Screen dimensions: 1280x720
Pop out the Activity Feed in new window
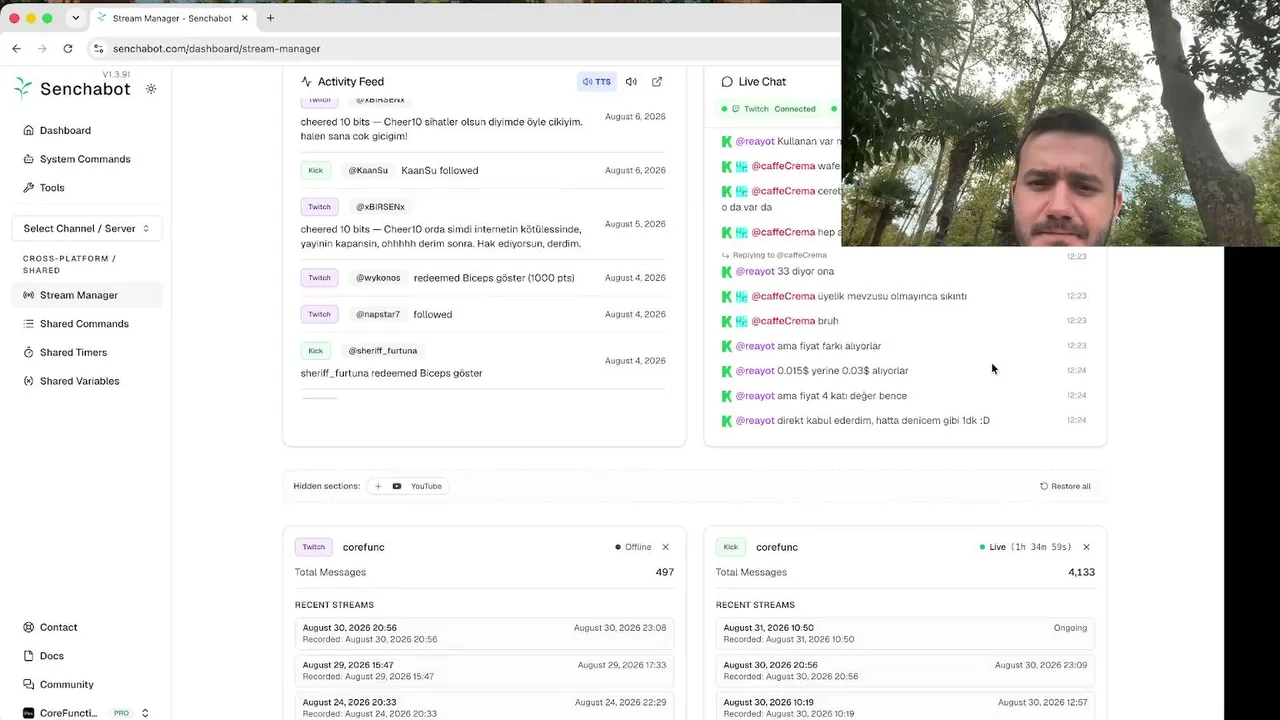pyautogui.click(x=657, y=82)
